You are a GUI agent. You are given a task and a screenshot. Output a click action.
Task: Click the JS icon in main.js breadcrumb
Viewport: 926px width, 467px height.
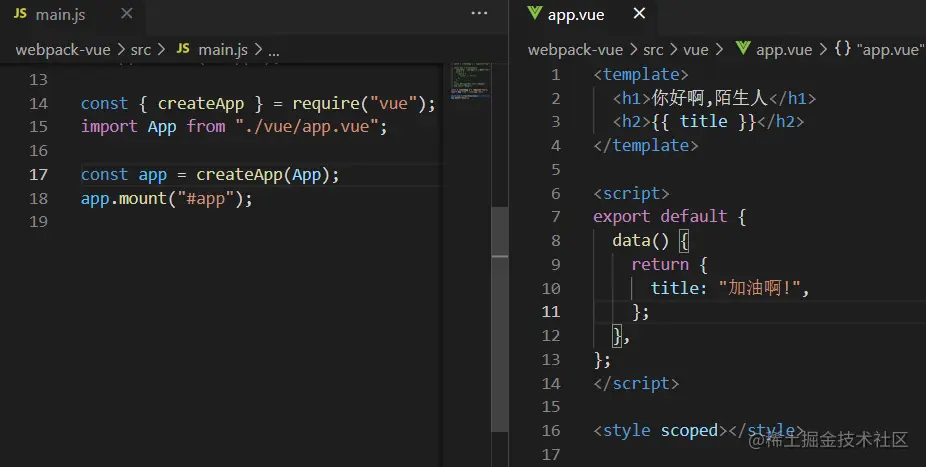coord(183,49)
